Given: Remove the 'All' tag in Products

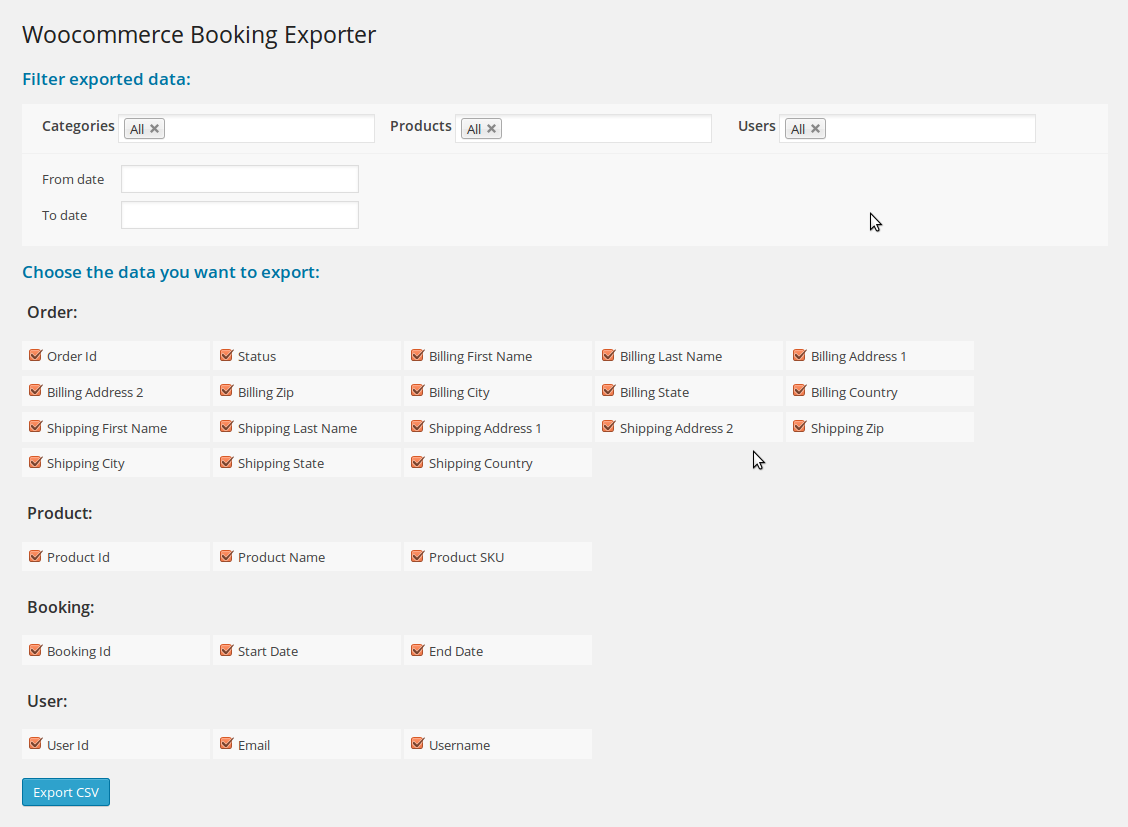Looking at the screenshot, I should point(491,129).
